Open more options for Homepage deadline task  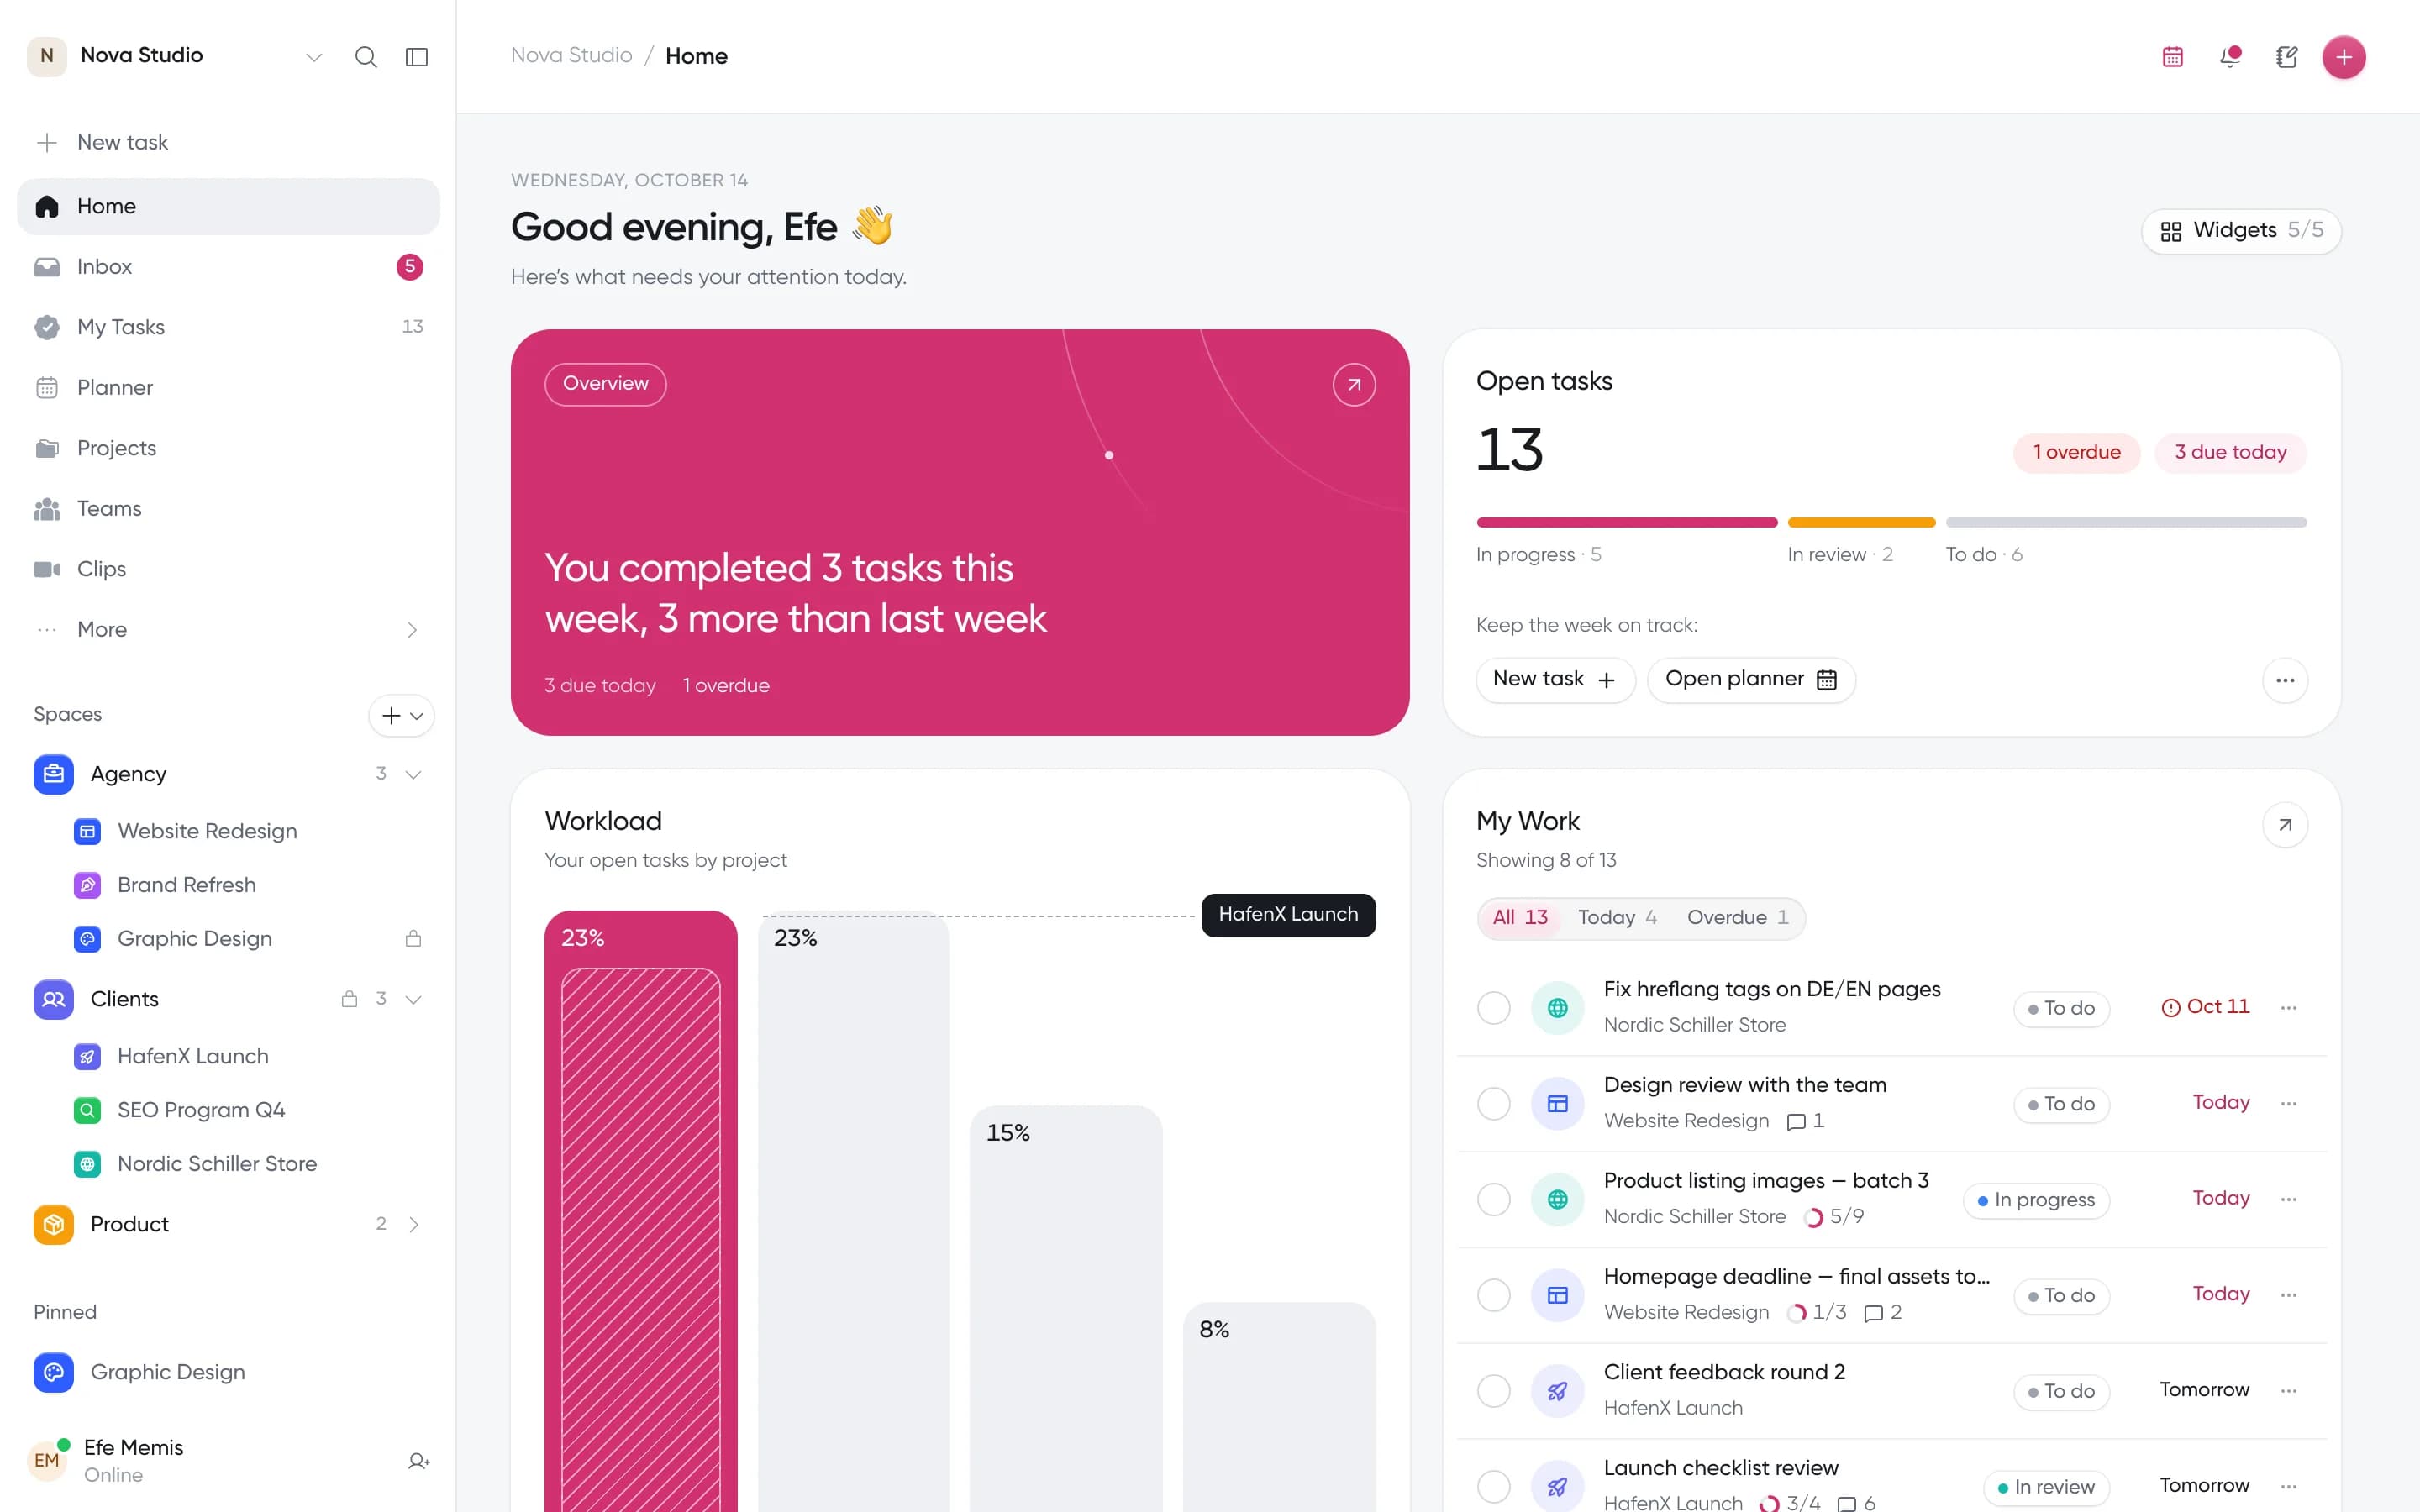click(2289, 1295)
